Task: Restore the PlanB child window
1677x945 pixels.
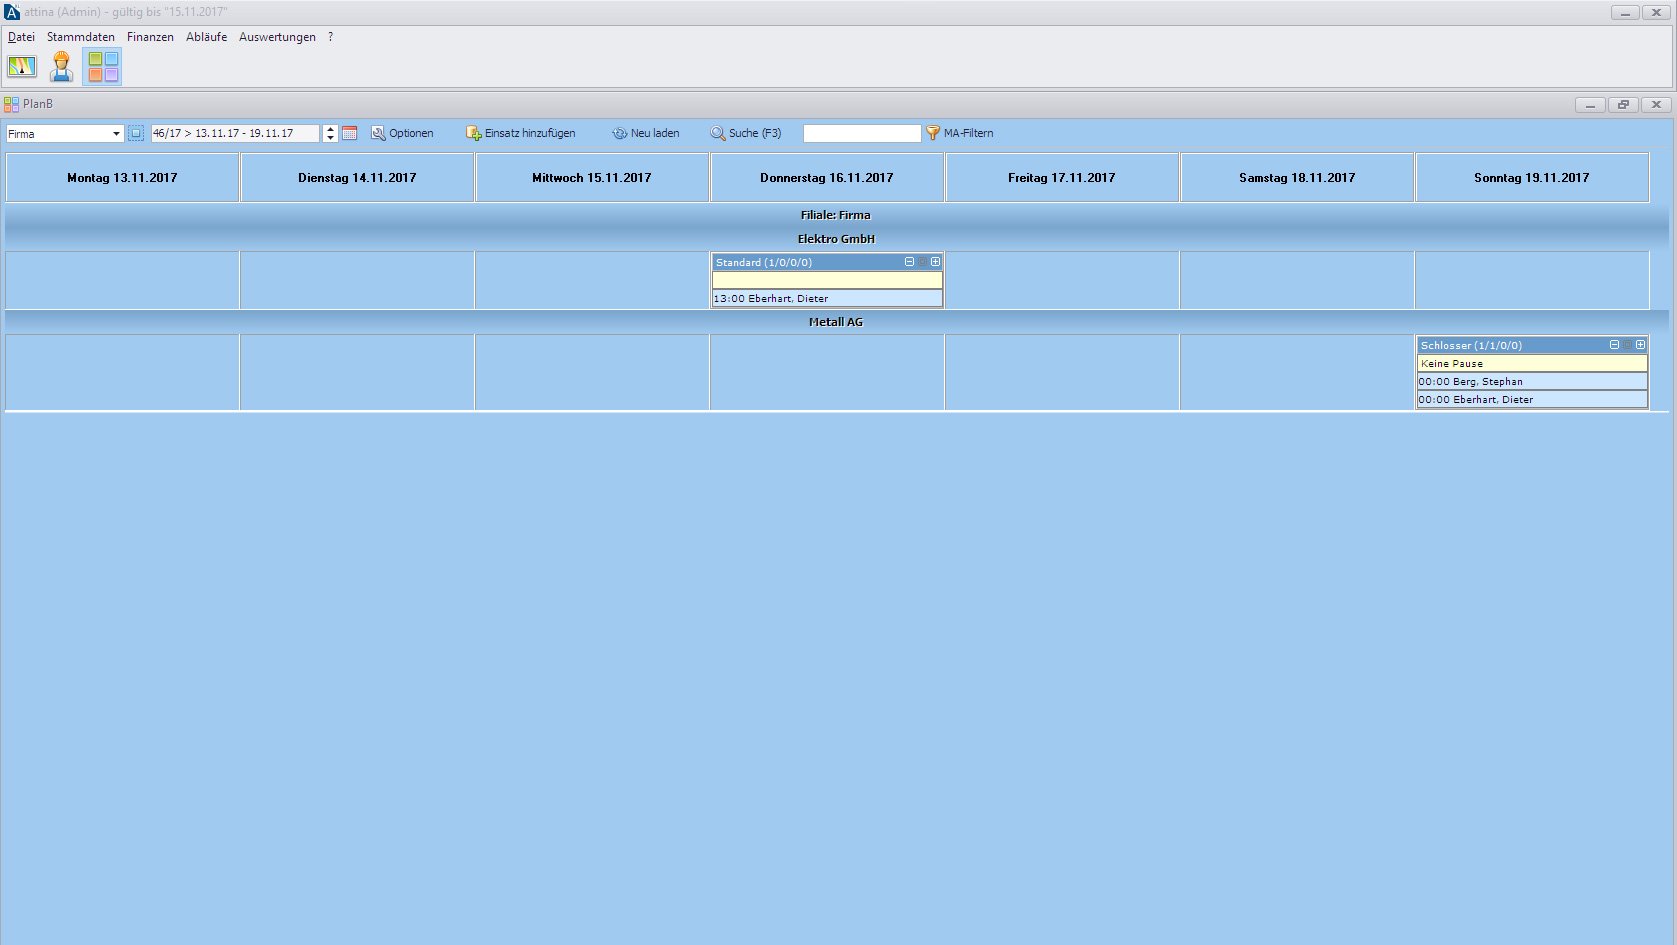Action: tap(1623, 104)
